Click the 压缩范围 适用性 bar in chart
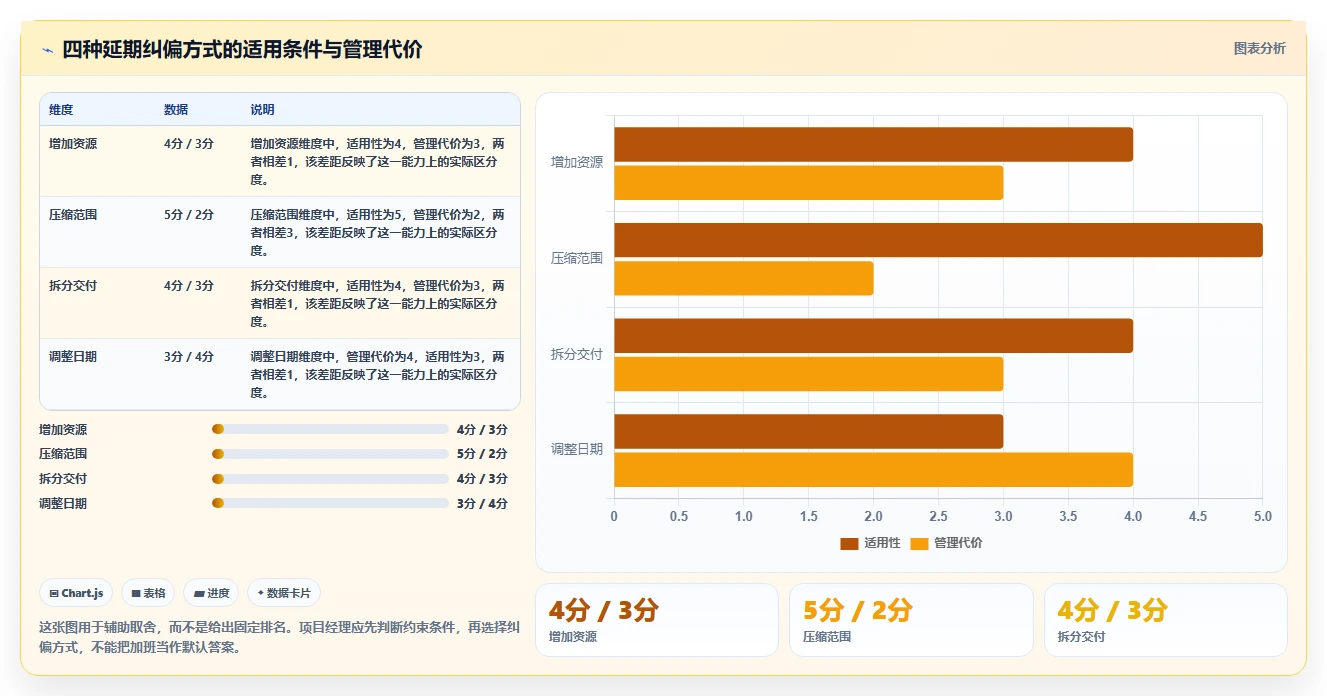The height and width of the screenshot is (696, 1327). coord(938,240)
